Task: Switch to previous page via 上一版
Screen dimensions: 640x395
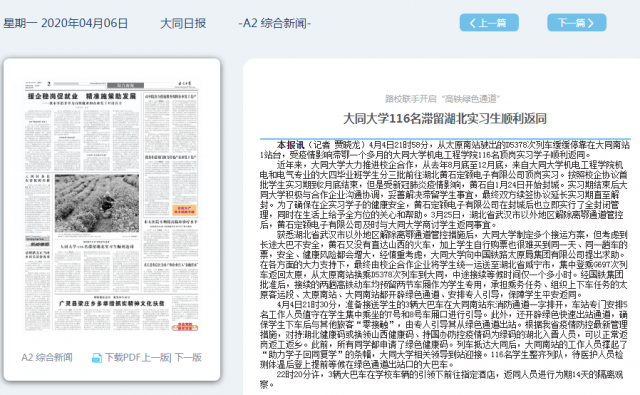Action: pyautogui.click(x=156, y=358)
